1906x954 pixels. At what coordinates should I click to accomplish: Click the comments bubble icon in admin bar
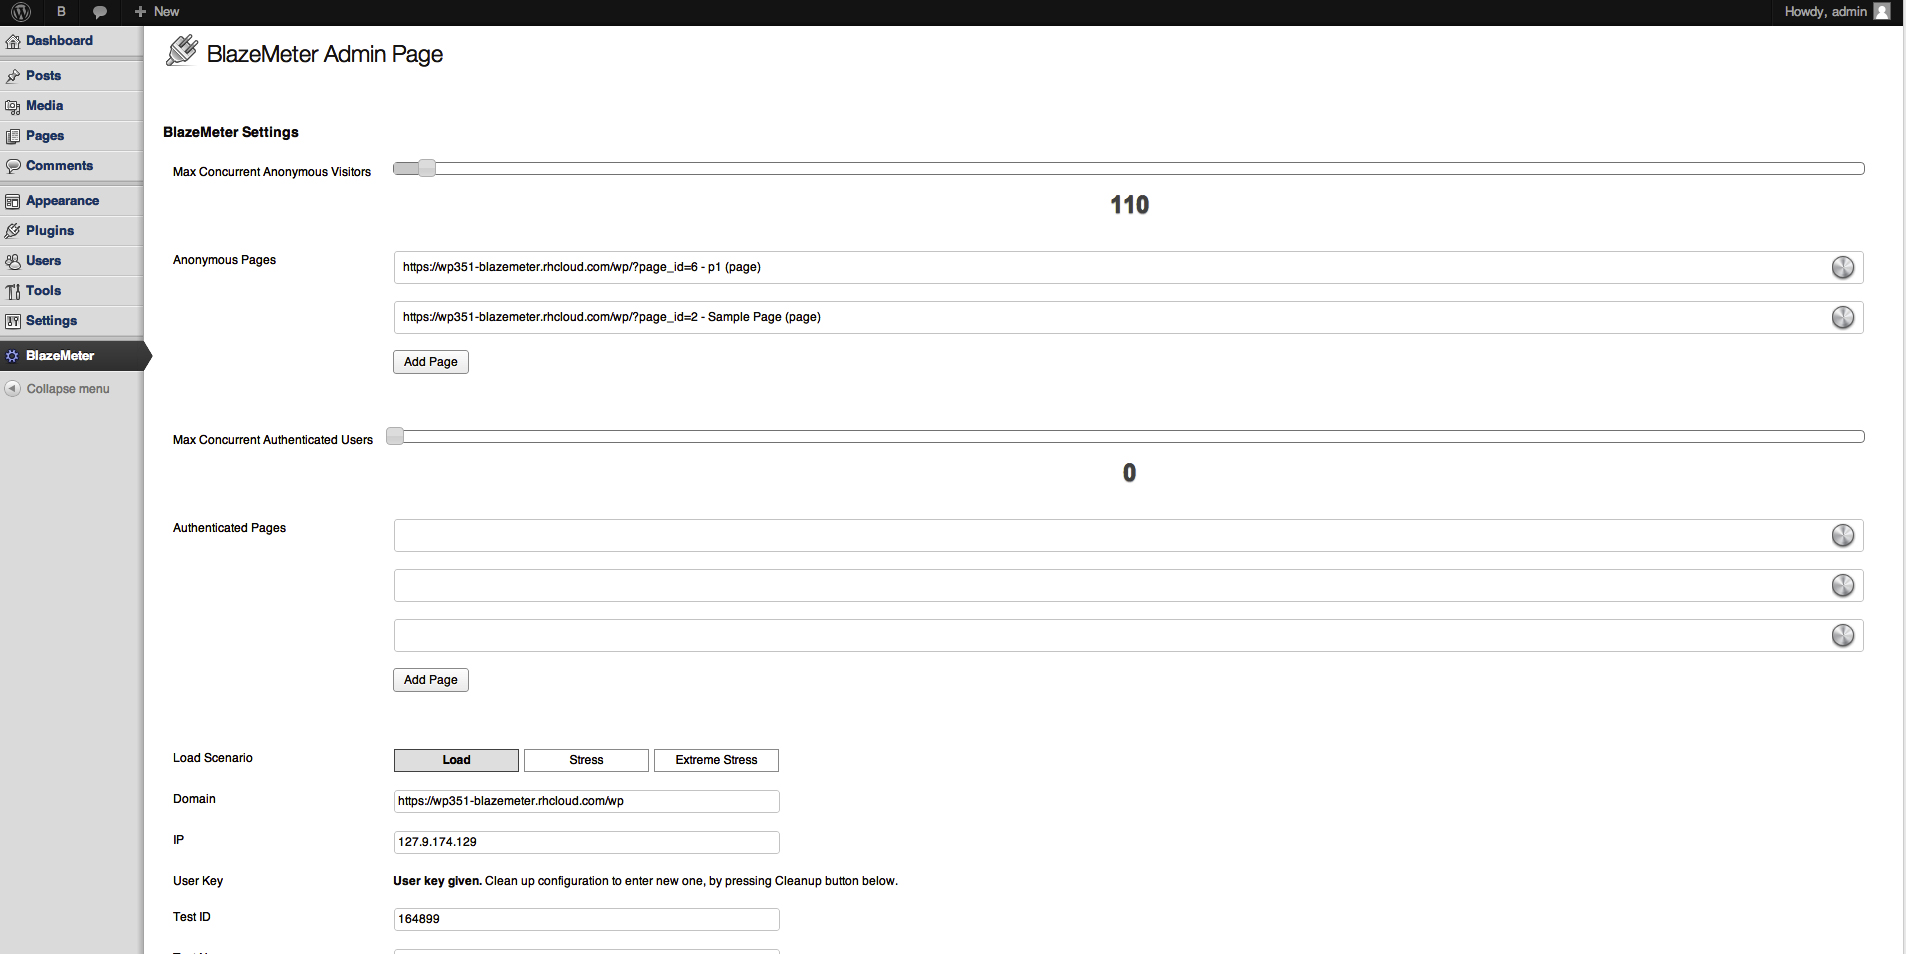coord(100,12)
